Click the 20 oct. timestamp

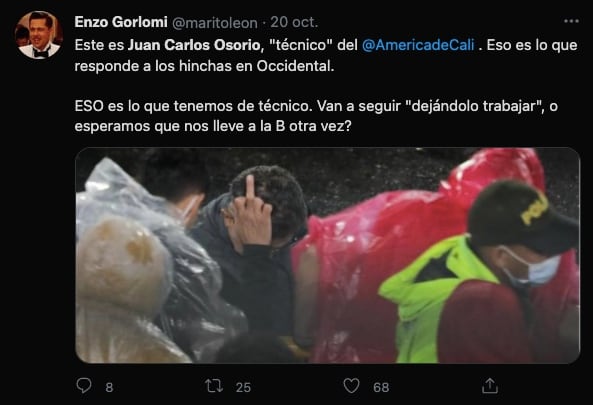pyautogui.click(x=294, y=22)
